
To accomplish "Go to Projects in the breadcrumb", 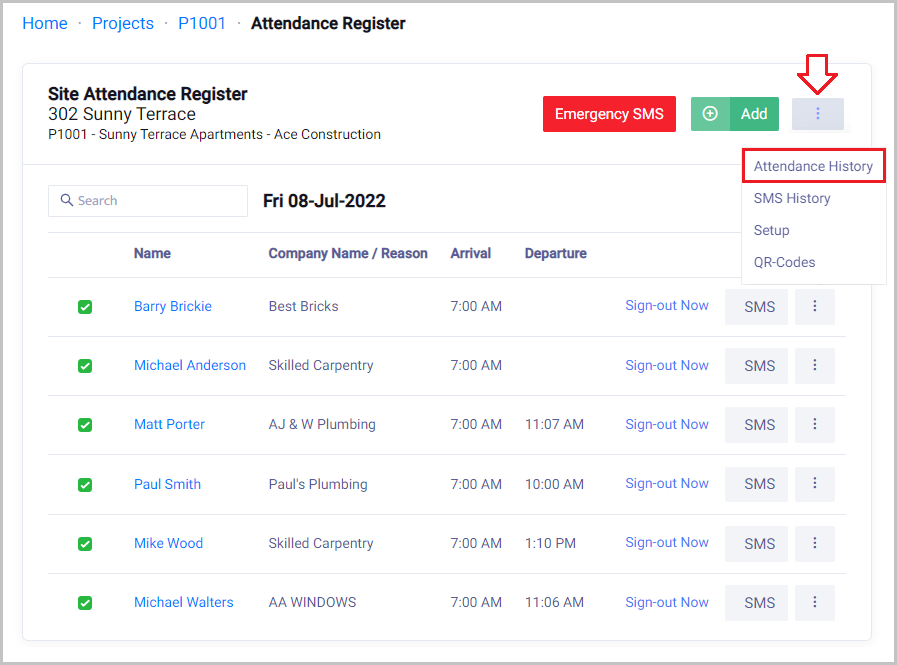I will point(123,23).
